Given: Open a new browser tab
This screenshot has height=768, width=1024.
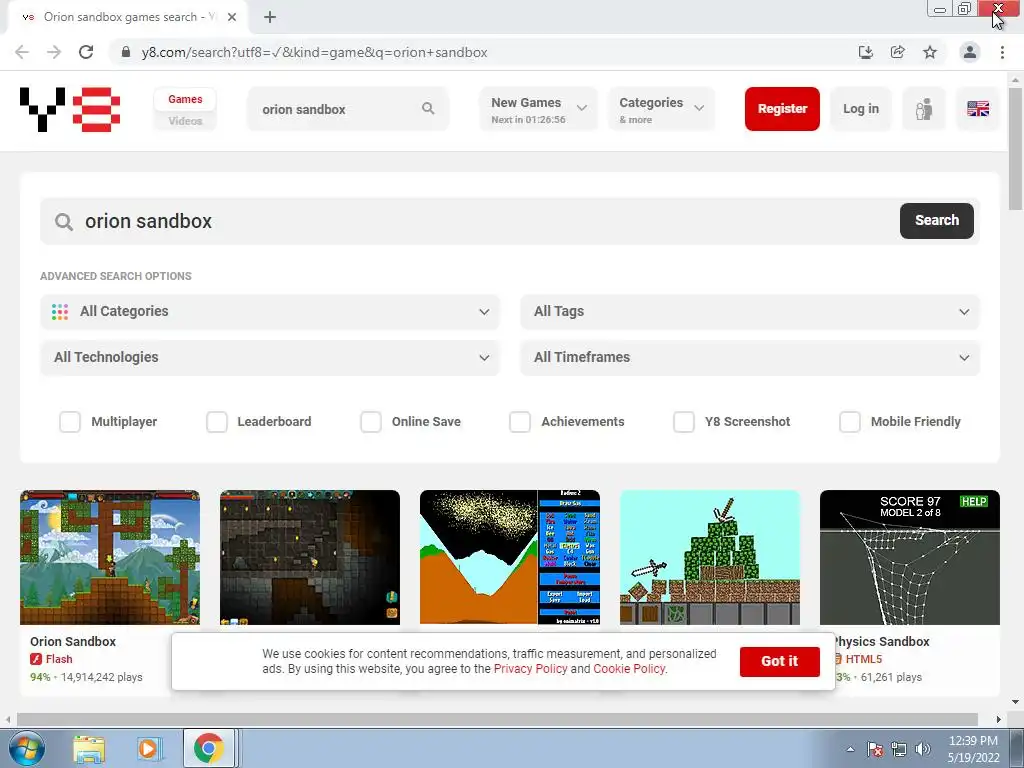Looking at the screenshot, I should click(270, 17).
